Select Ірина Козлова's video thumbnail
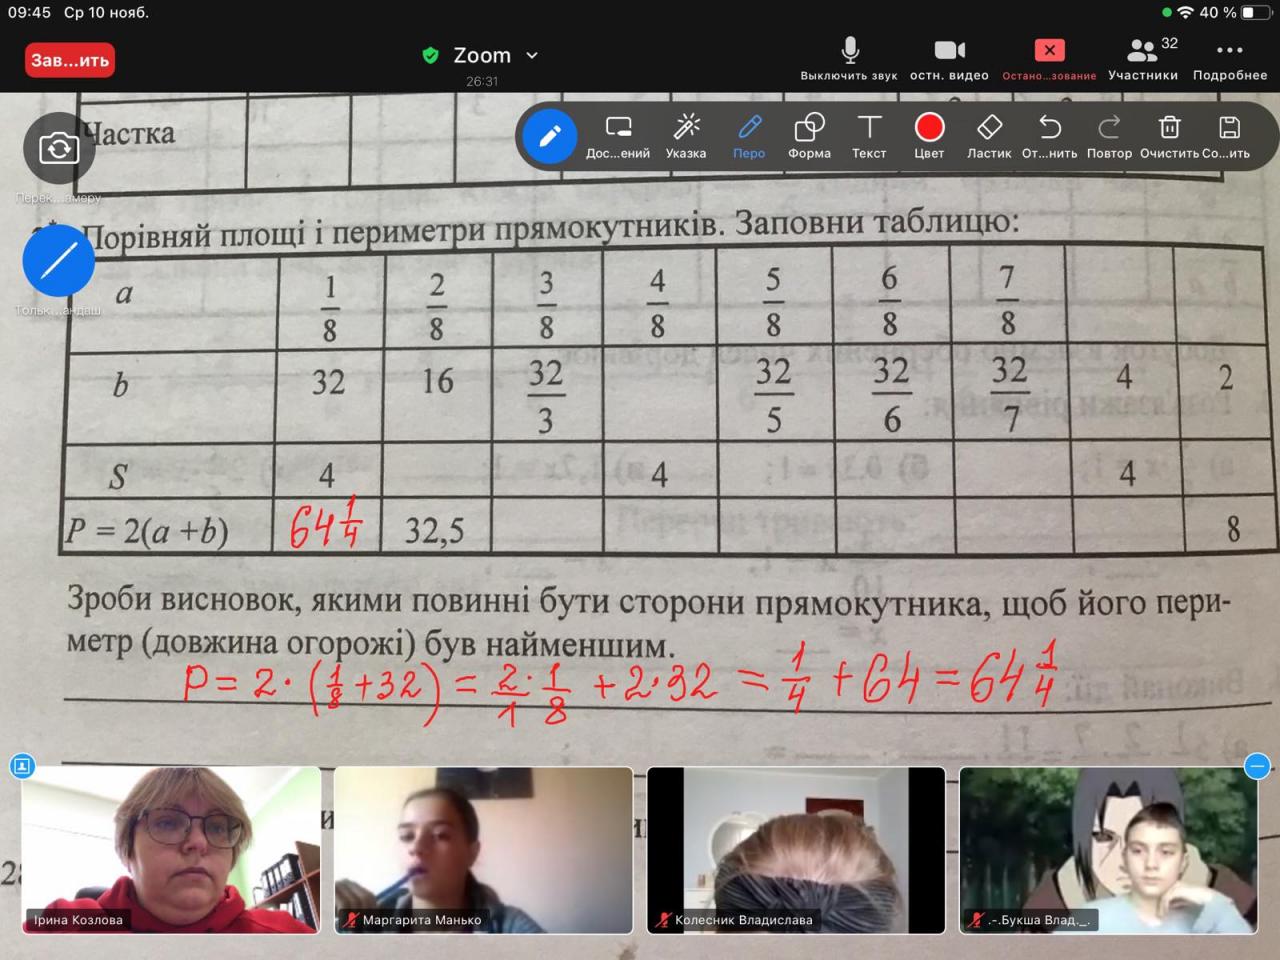 [171, 849]
